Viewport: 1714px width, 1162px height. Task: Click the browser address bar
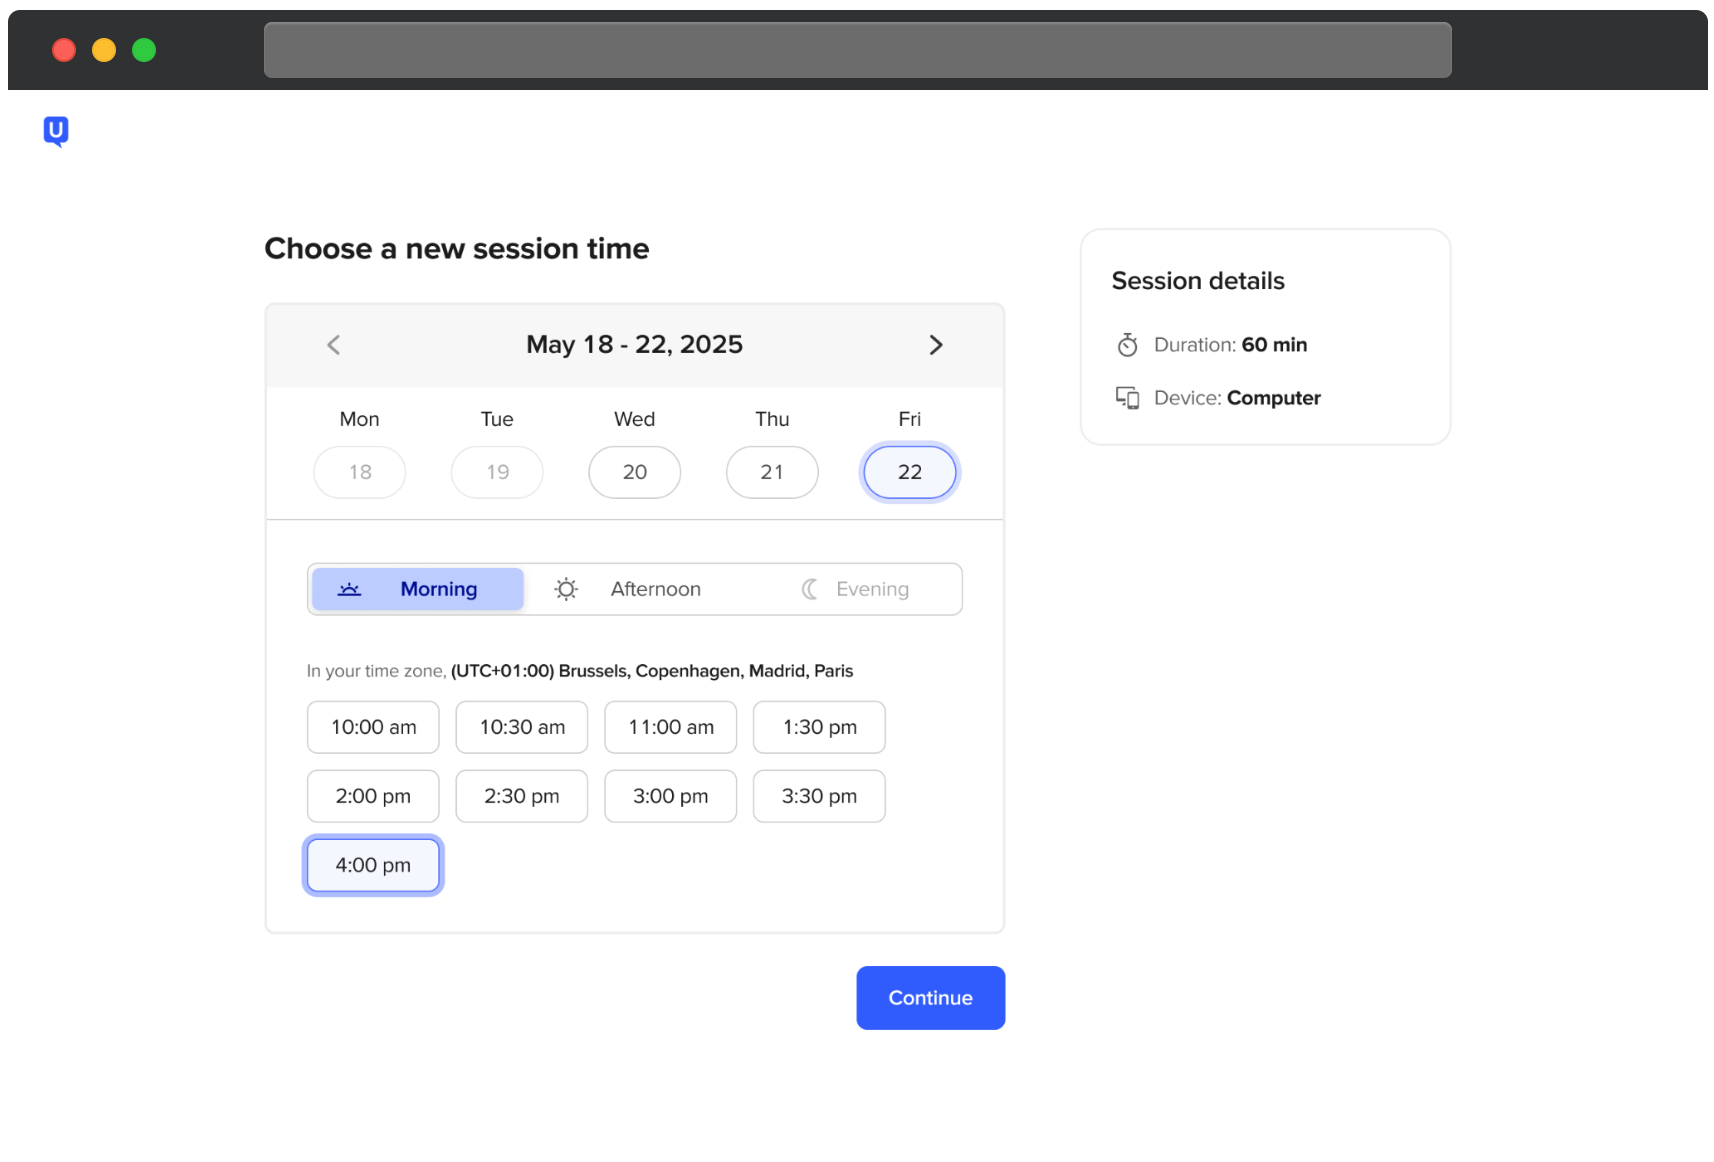(x=858, y=50)
